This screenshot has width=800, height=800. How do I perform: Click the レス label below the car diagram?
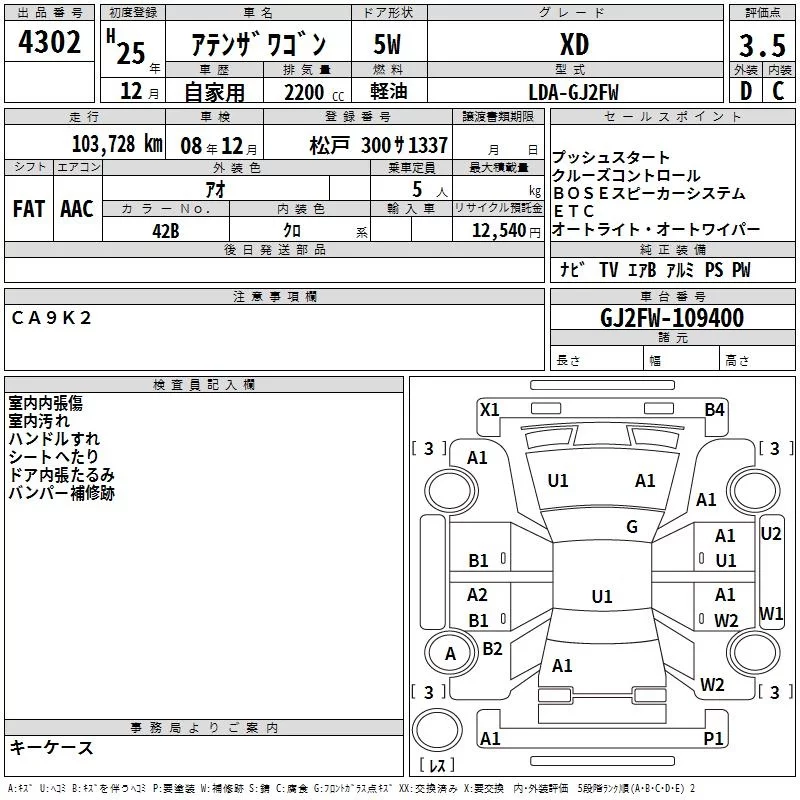point(437,766)
